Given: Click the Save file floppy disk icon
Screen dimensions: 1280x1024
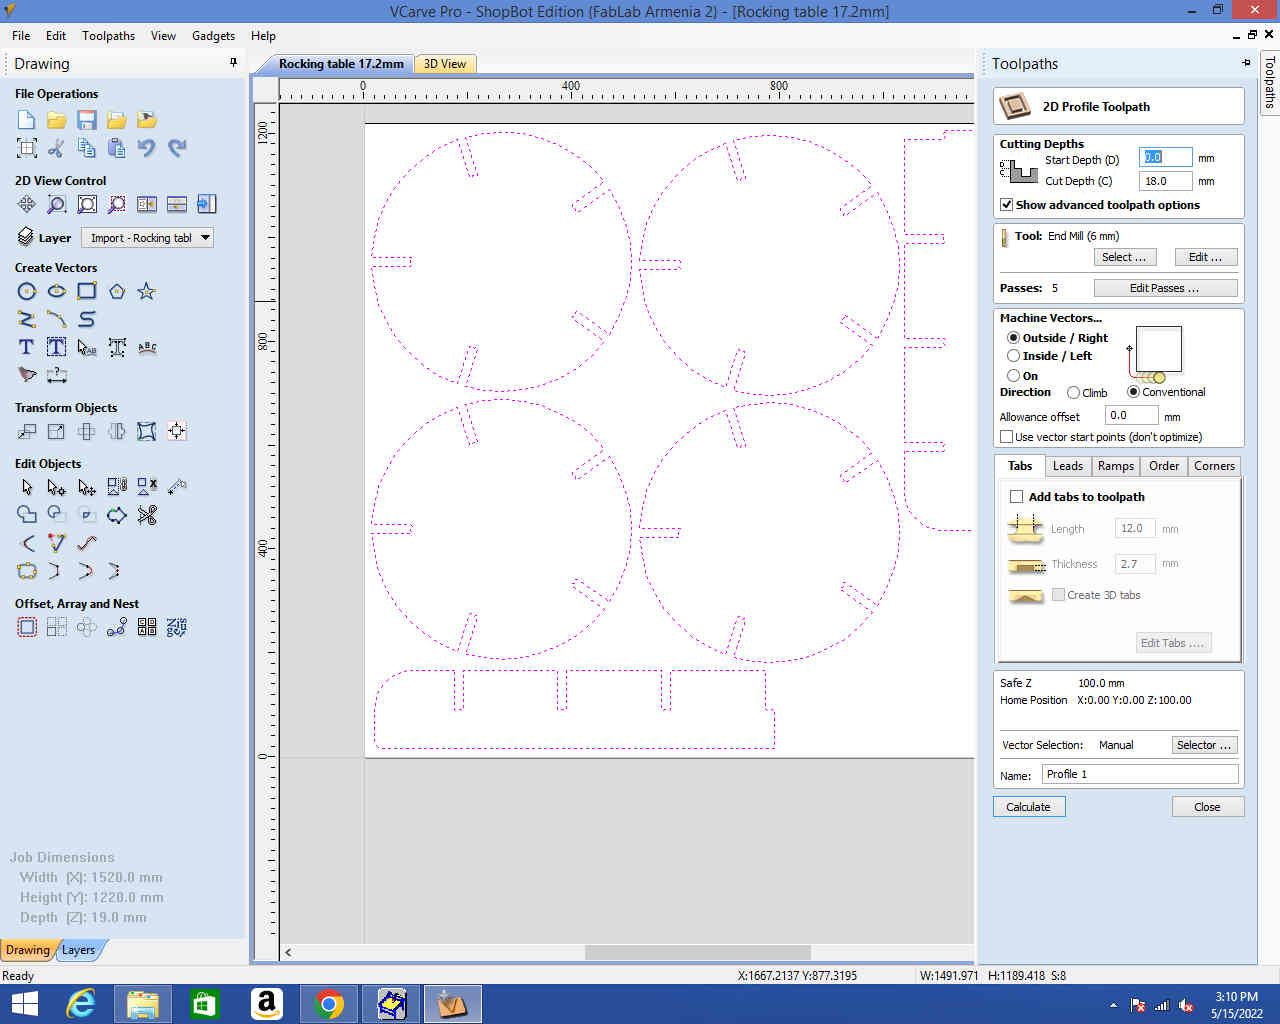Looking at the screenshot, I should 87,120.
